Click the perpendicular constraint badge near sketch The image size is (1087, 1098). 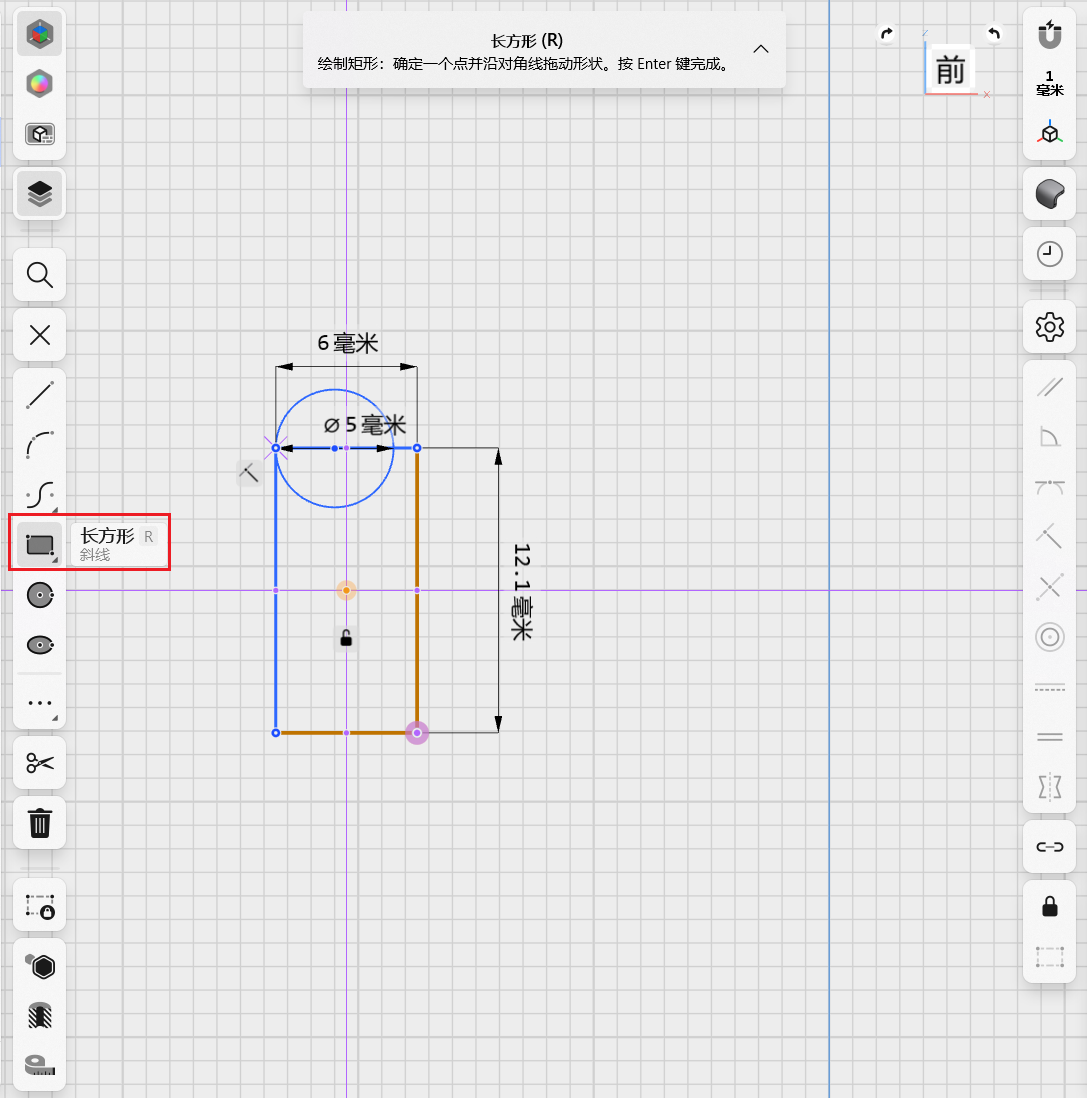coord(249,473)
